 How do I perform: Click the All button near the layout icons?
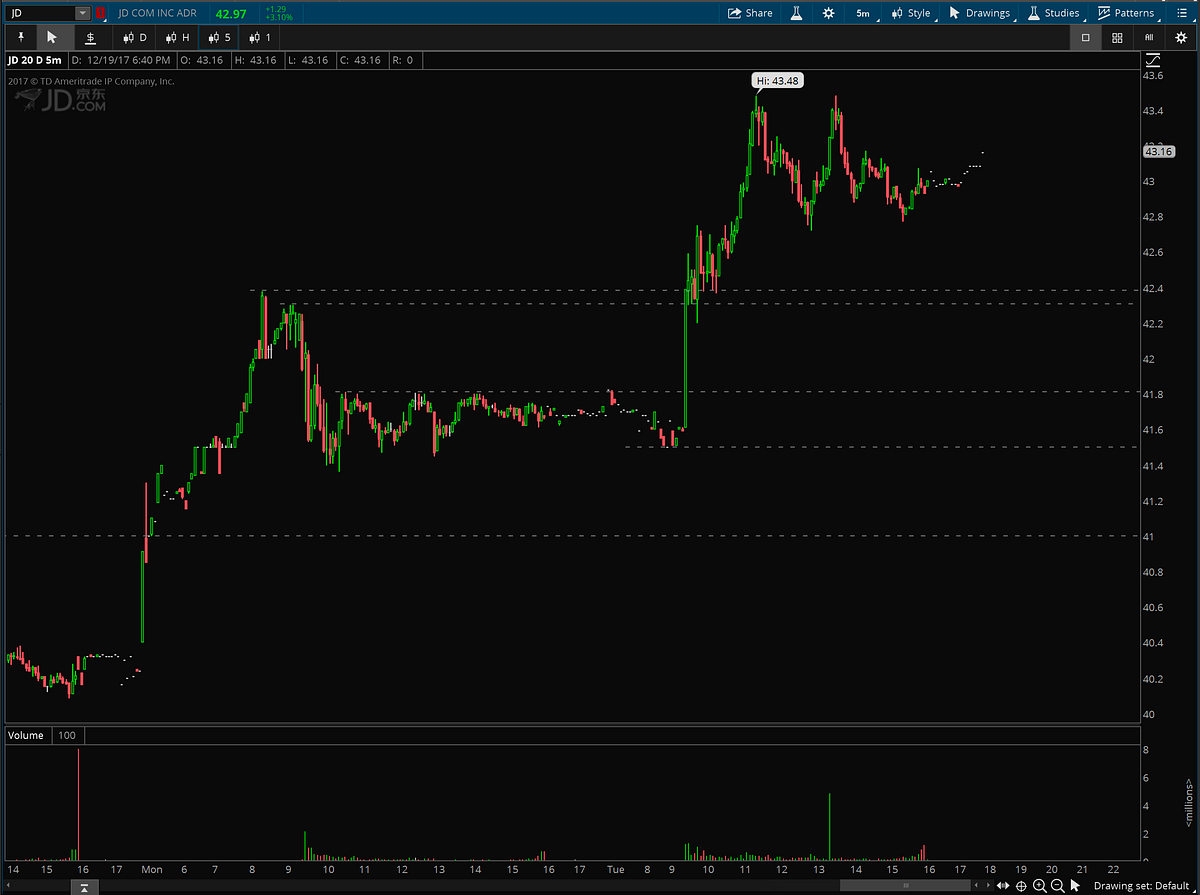pos(1148,36)
